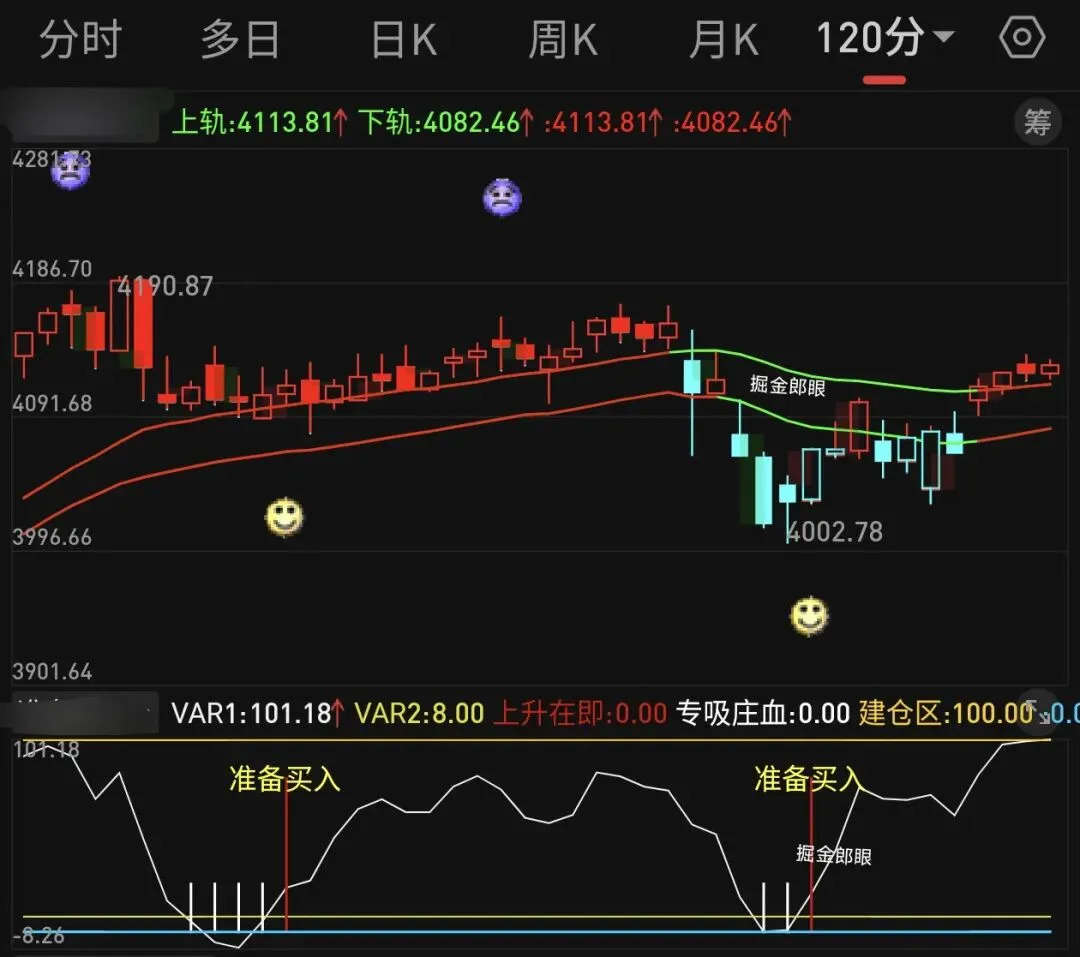
Task: Click the left 准备买入 signal label
Action: point(284,779)
